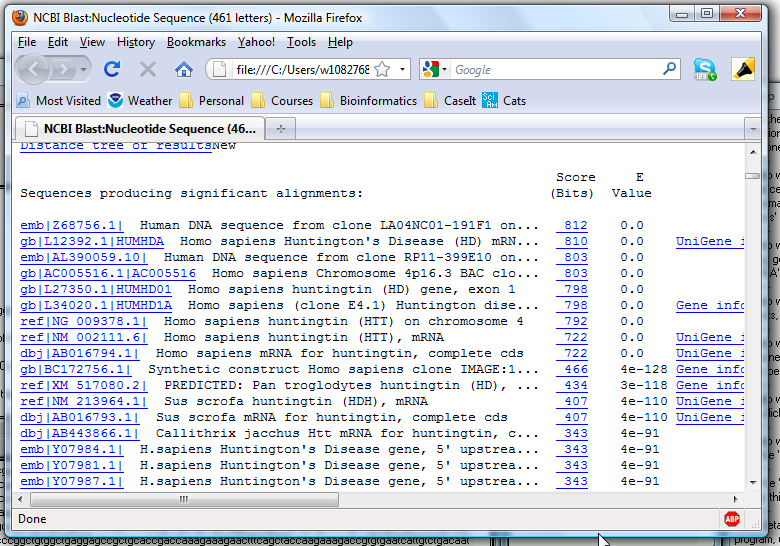This screenshot has height=546, width=780.
Task: Open the Google search engine selector
Action: tap(434, 69)
